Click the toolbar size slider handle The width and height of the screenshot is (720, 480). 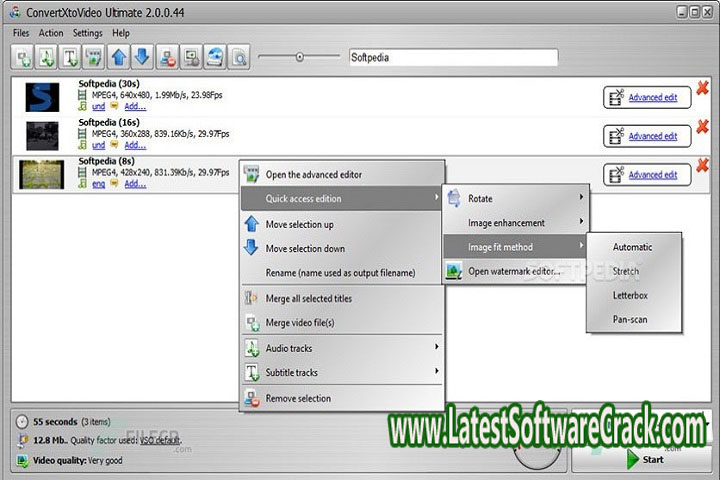(x=299, y=58)
